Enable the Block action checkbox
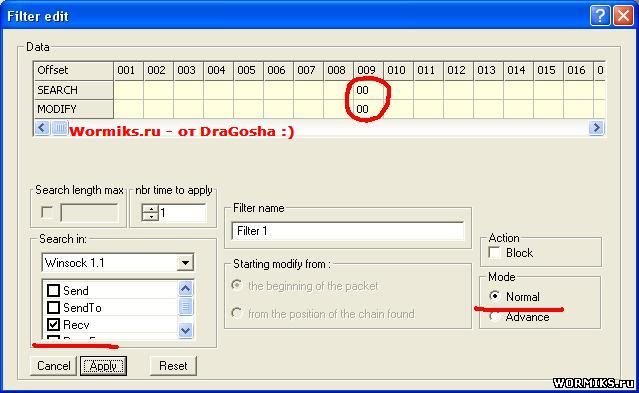 (495, 252)
